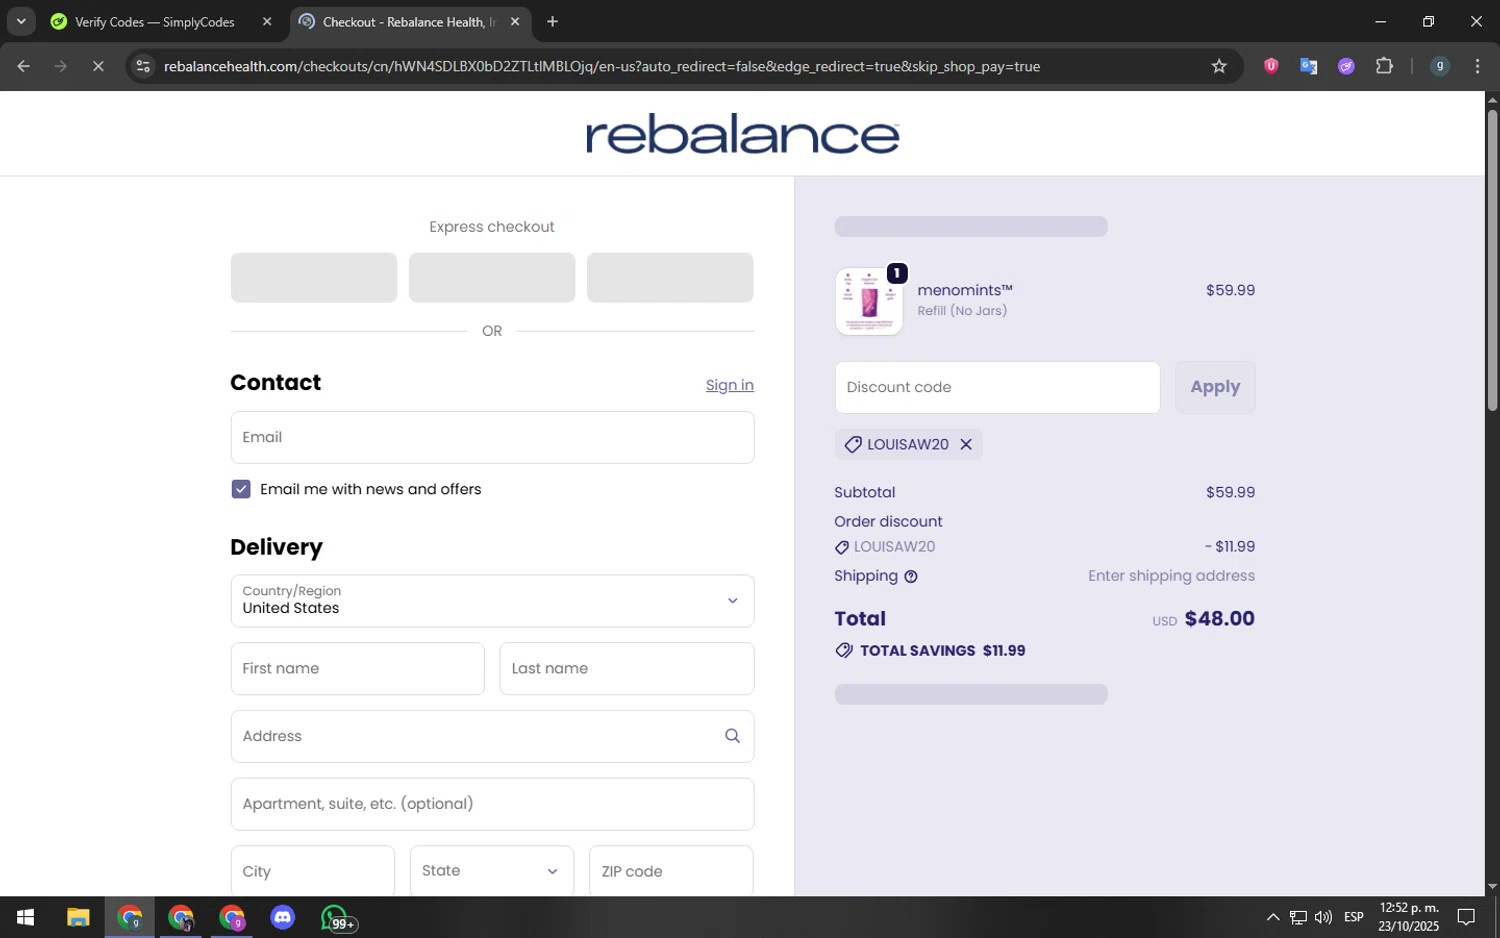Remove the LOUISAW20 discount code
This screenshot has height=938, width=1500.
pyautogui.click(x=966, y=444)
